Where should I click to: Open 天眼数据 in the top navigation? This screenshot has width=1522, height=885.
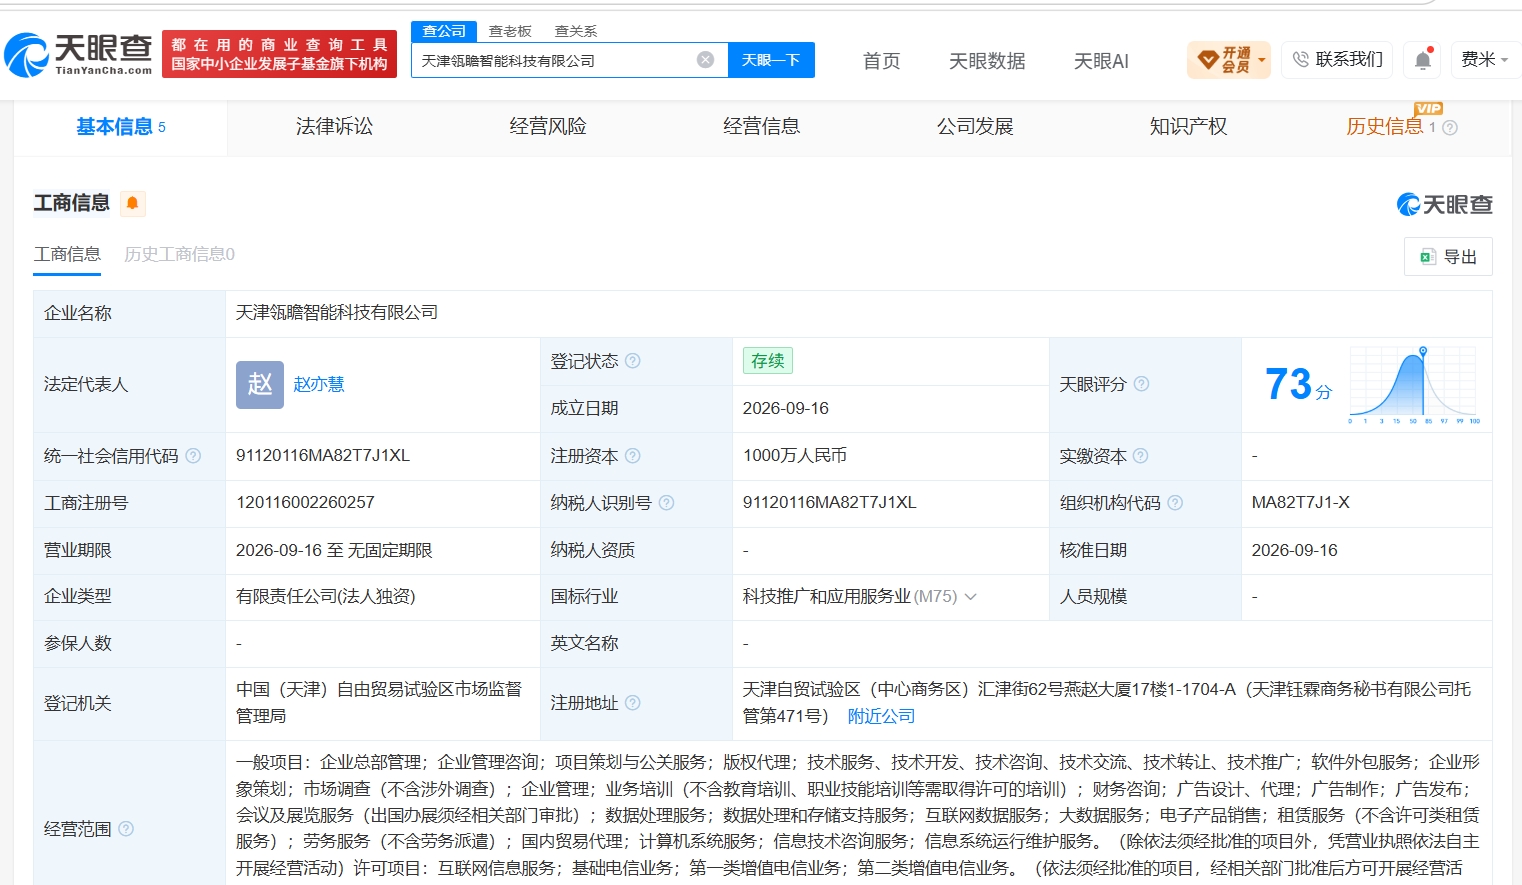point(987,61)
